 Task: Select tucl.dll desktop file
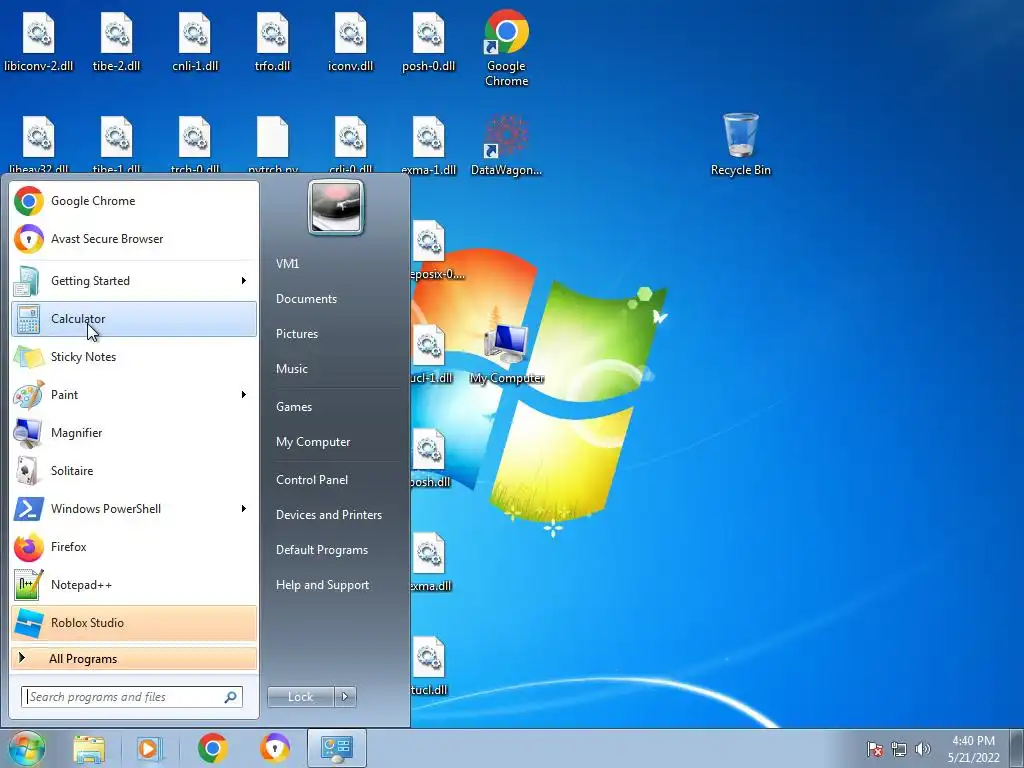430,665
